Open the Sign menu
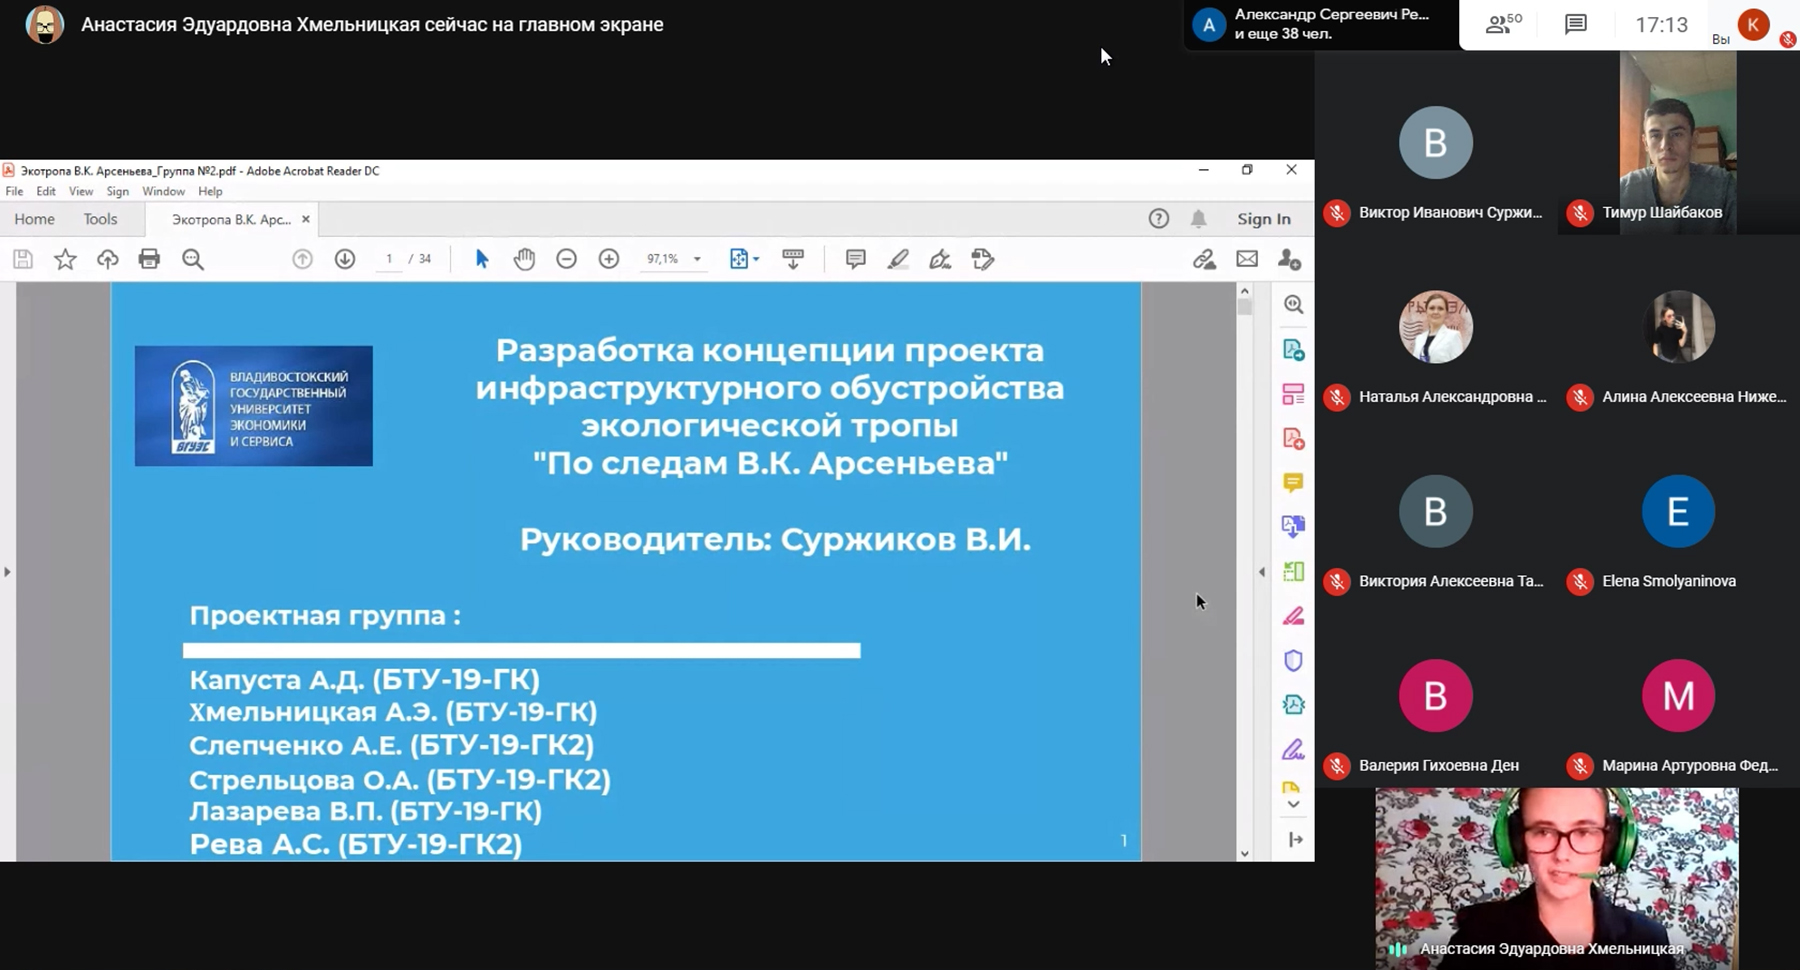 [118, 191]
